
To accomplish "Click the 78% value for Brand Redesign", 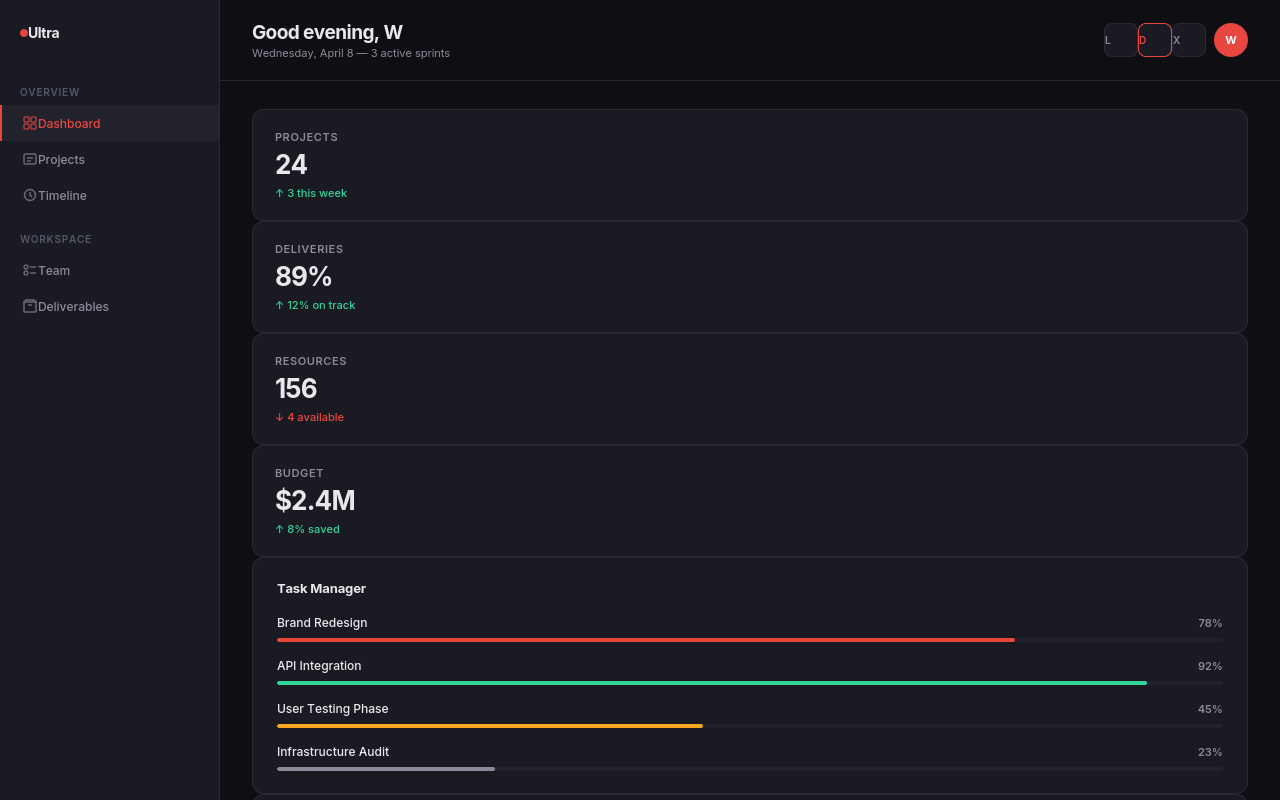I will (x=1210, y=623).
